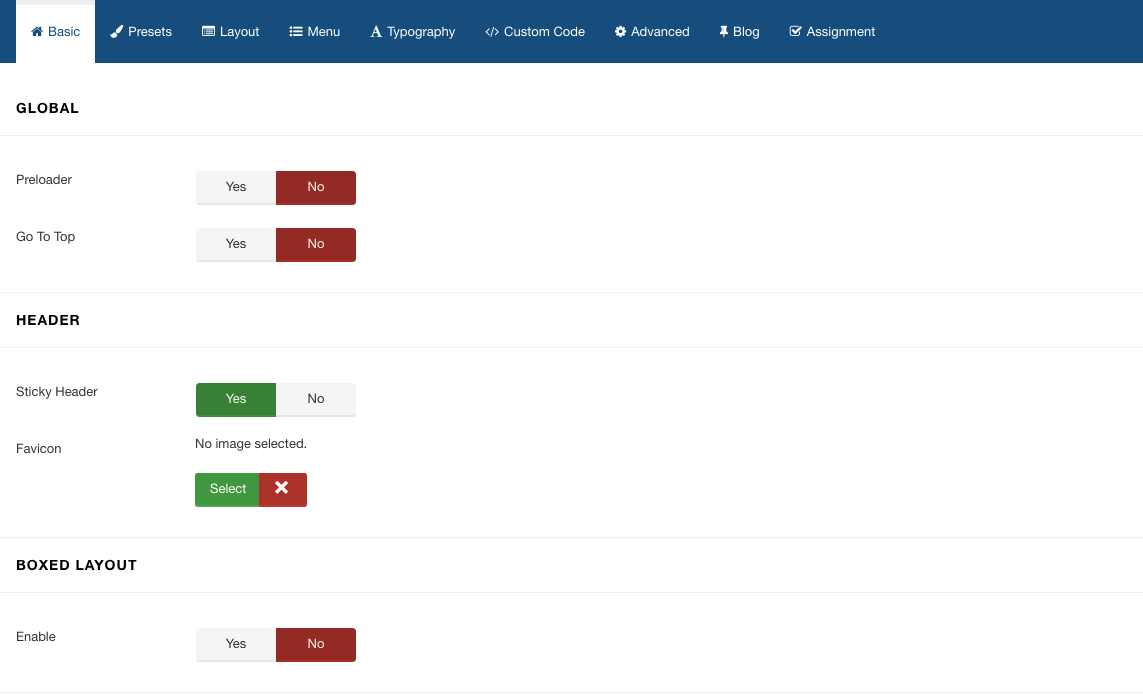The width and height of the screenshot is (1143, 695).
Task: Click the Layout tab's panel icon
Action: [x=208, y=32]
